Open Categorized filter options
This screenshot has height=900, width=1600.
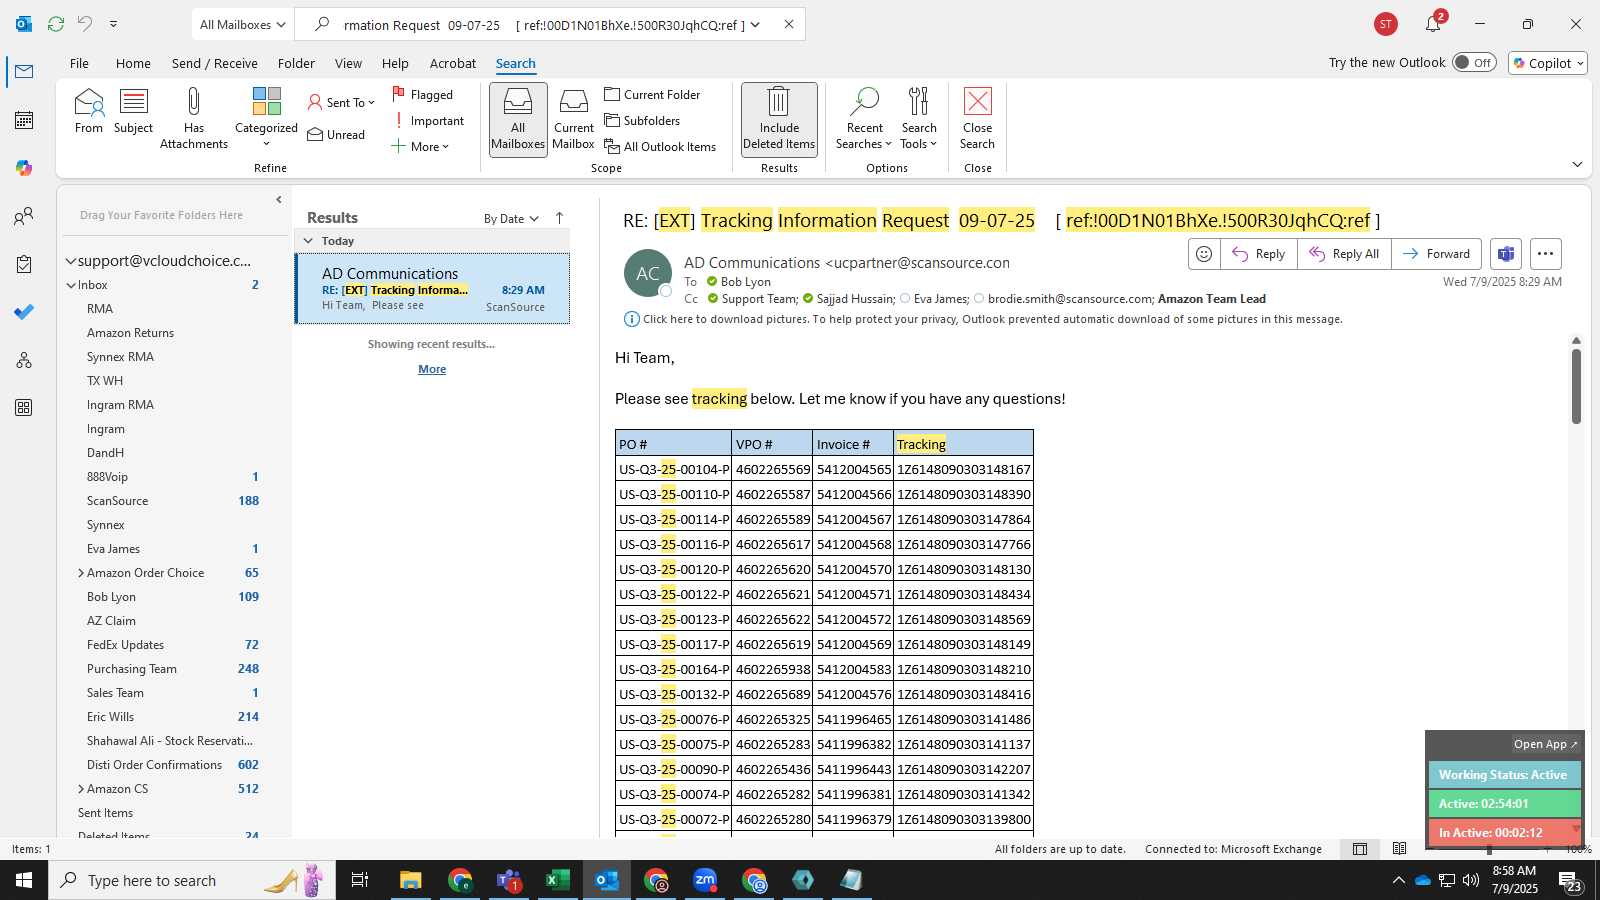tap(266, 118)
